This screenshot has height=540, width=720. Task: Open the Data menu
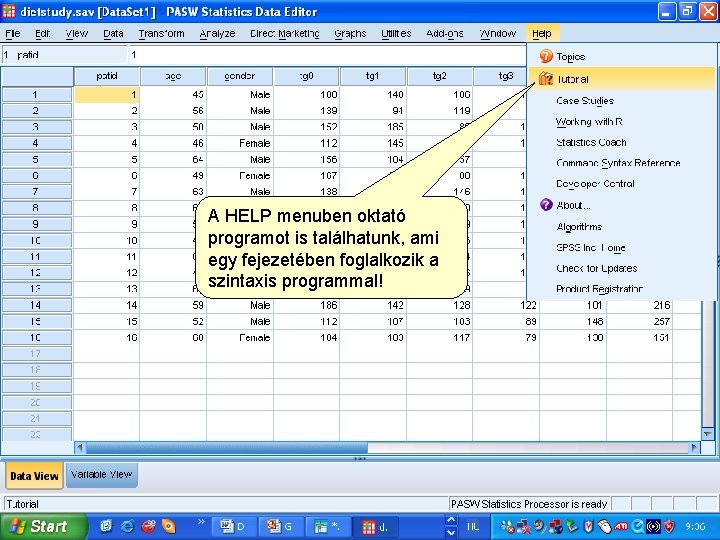(x=113, y=34)
